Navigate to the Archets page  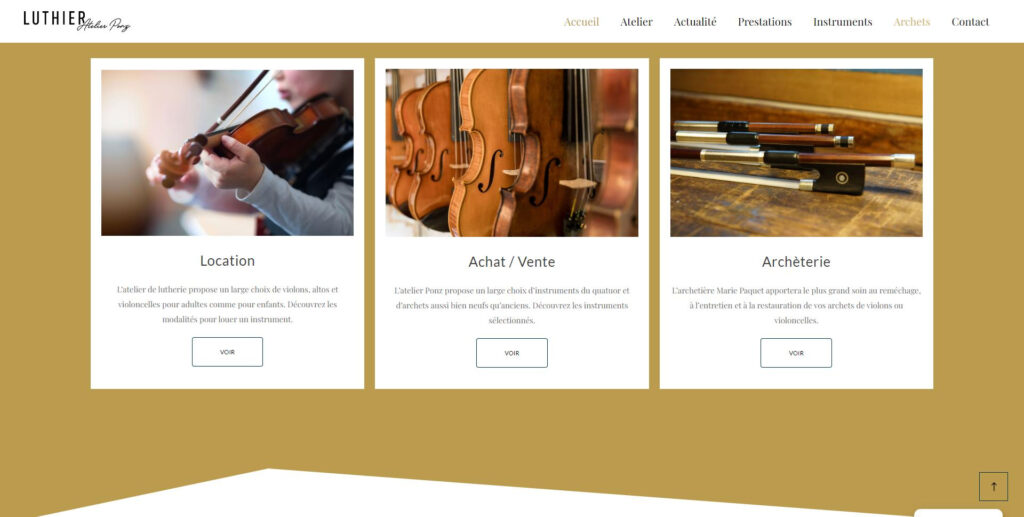point(912,22)
